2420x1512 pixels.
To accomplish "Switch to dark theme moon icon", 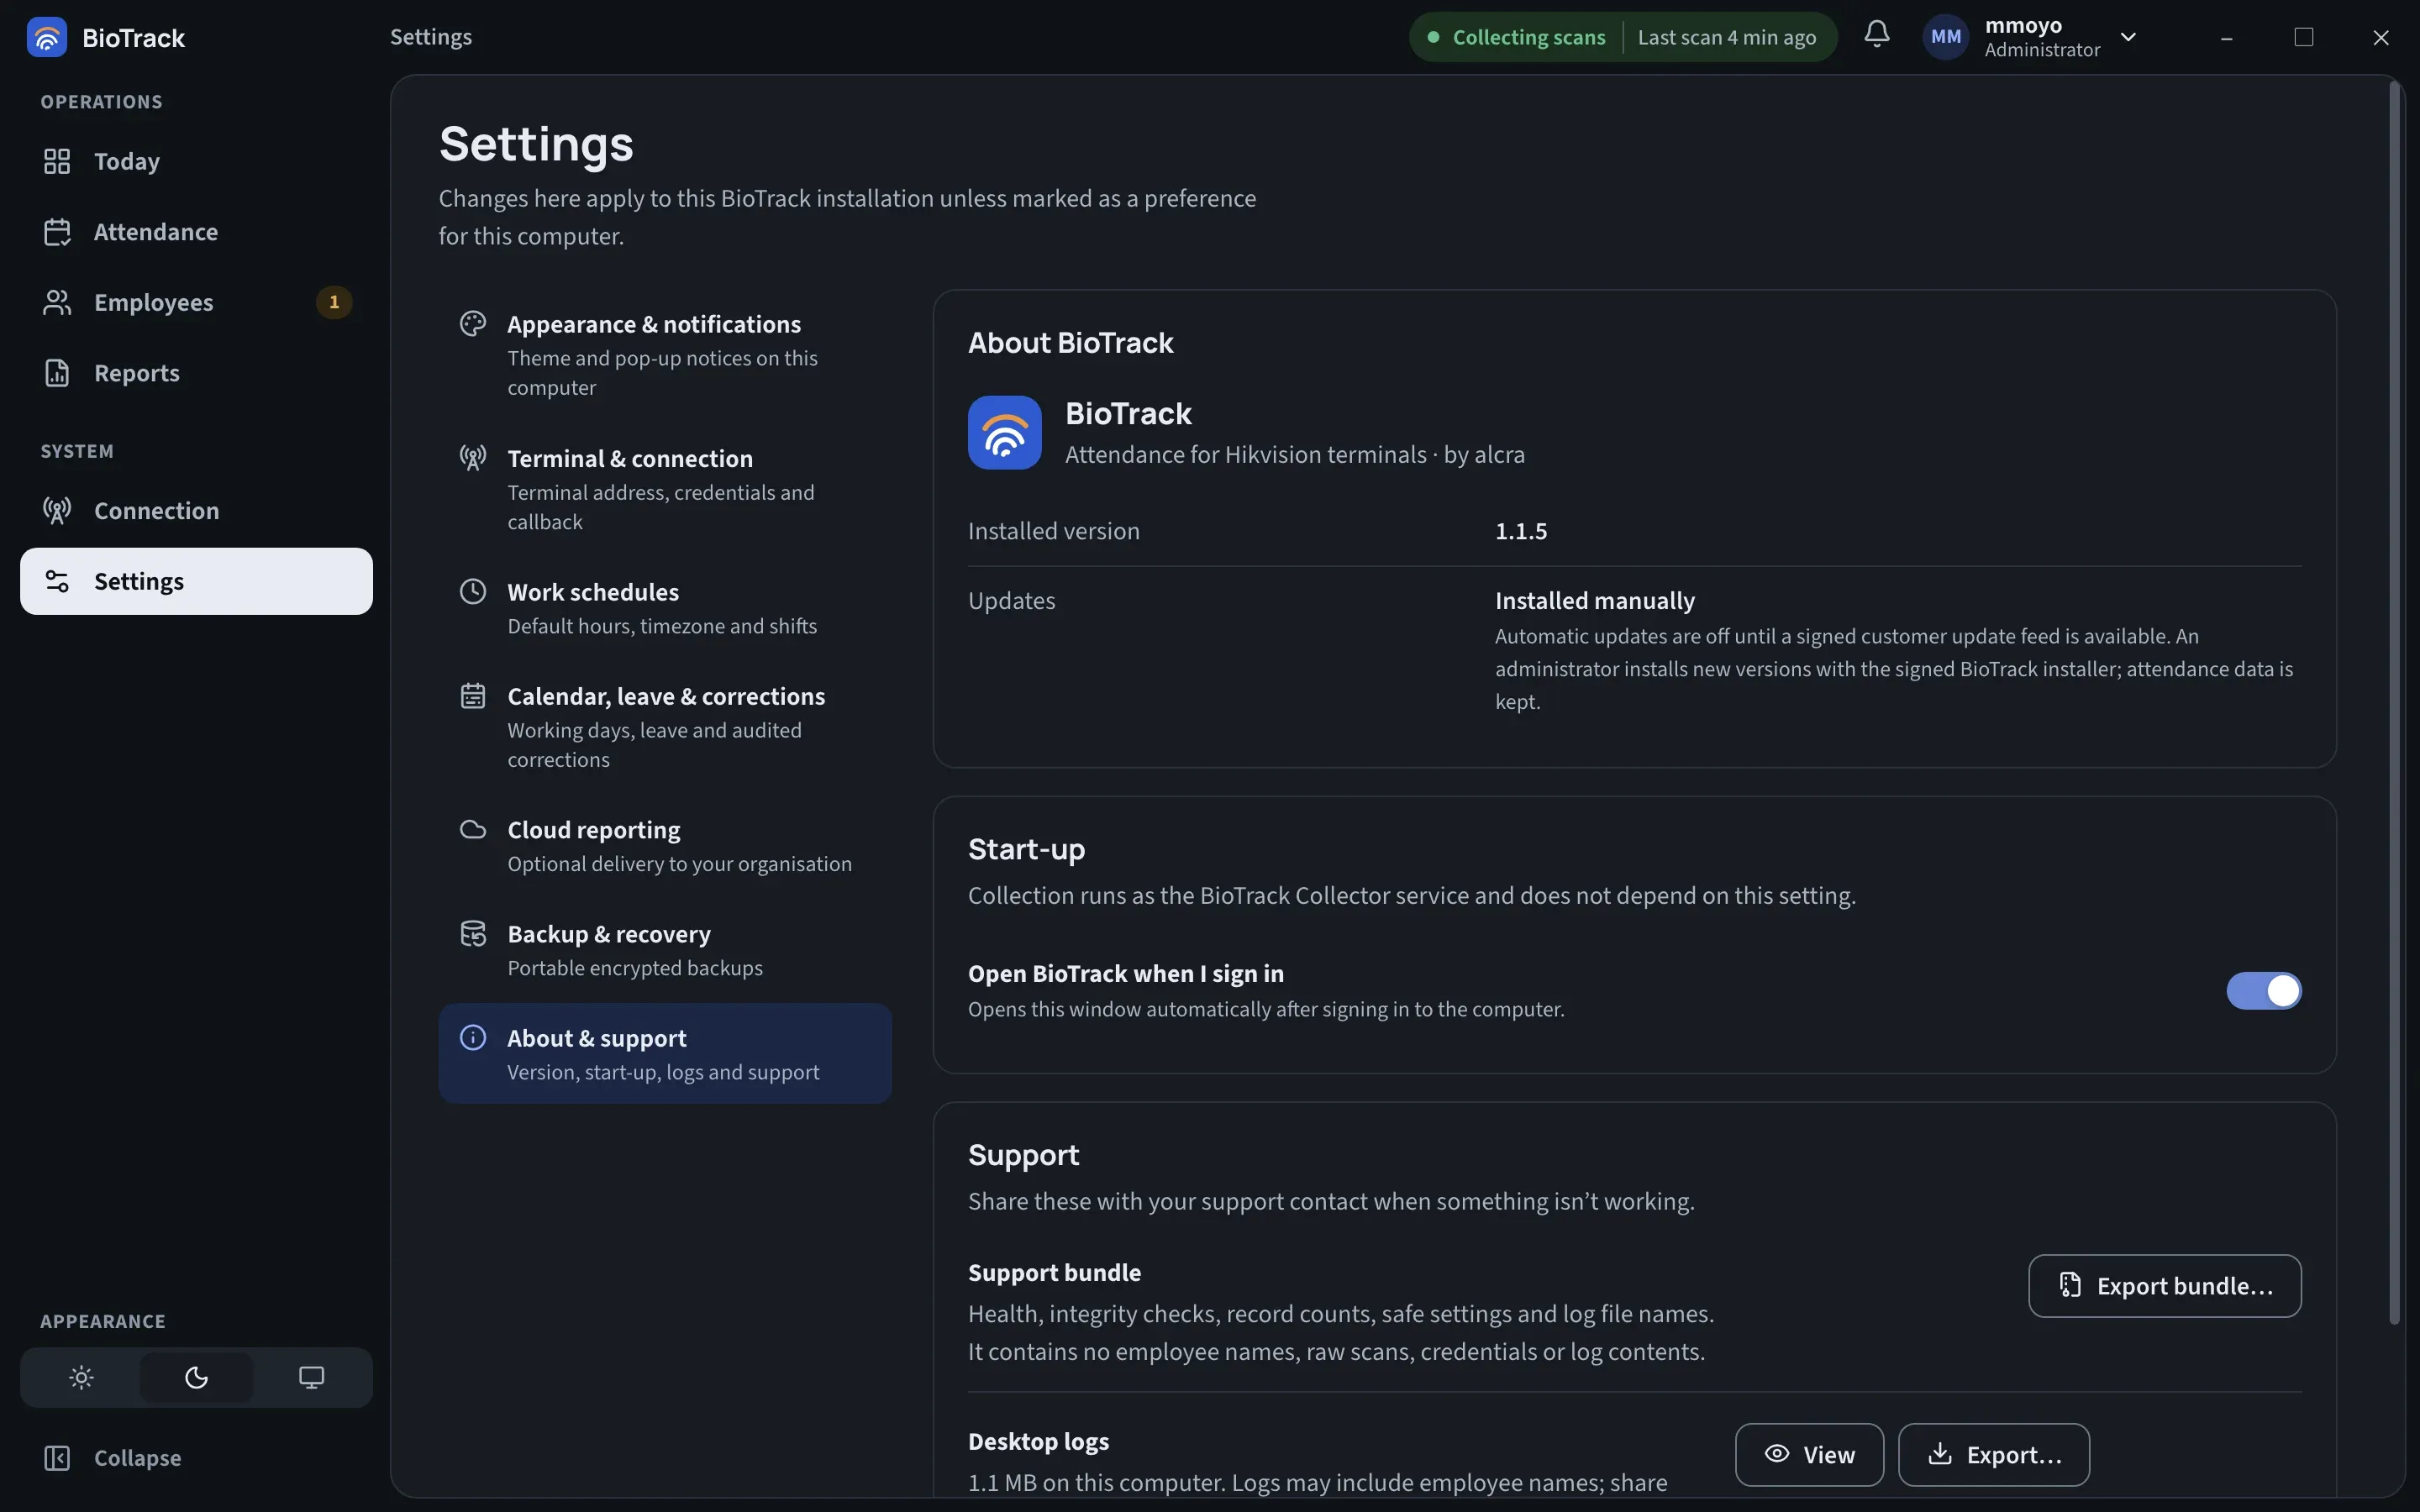I will point(196,1378).
